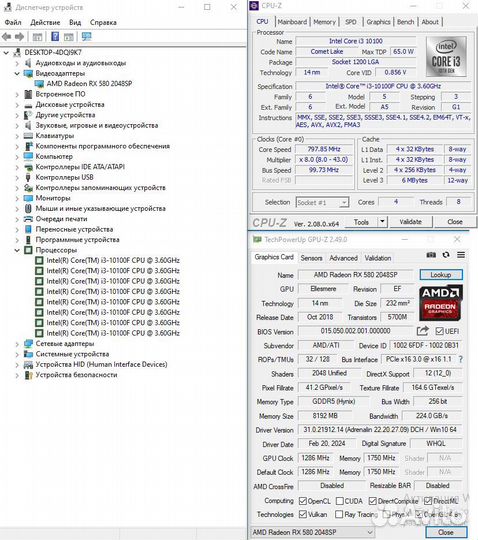Click the Дисковые устройства drive icon
Screen dimensions: 478x540
pyautogui.click(x=28, y=105)
